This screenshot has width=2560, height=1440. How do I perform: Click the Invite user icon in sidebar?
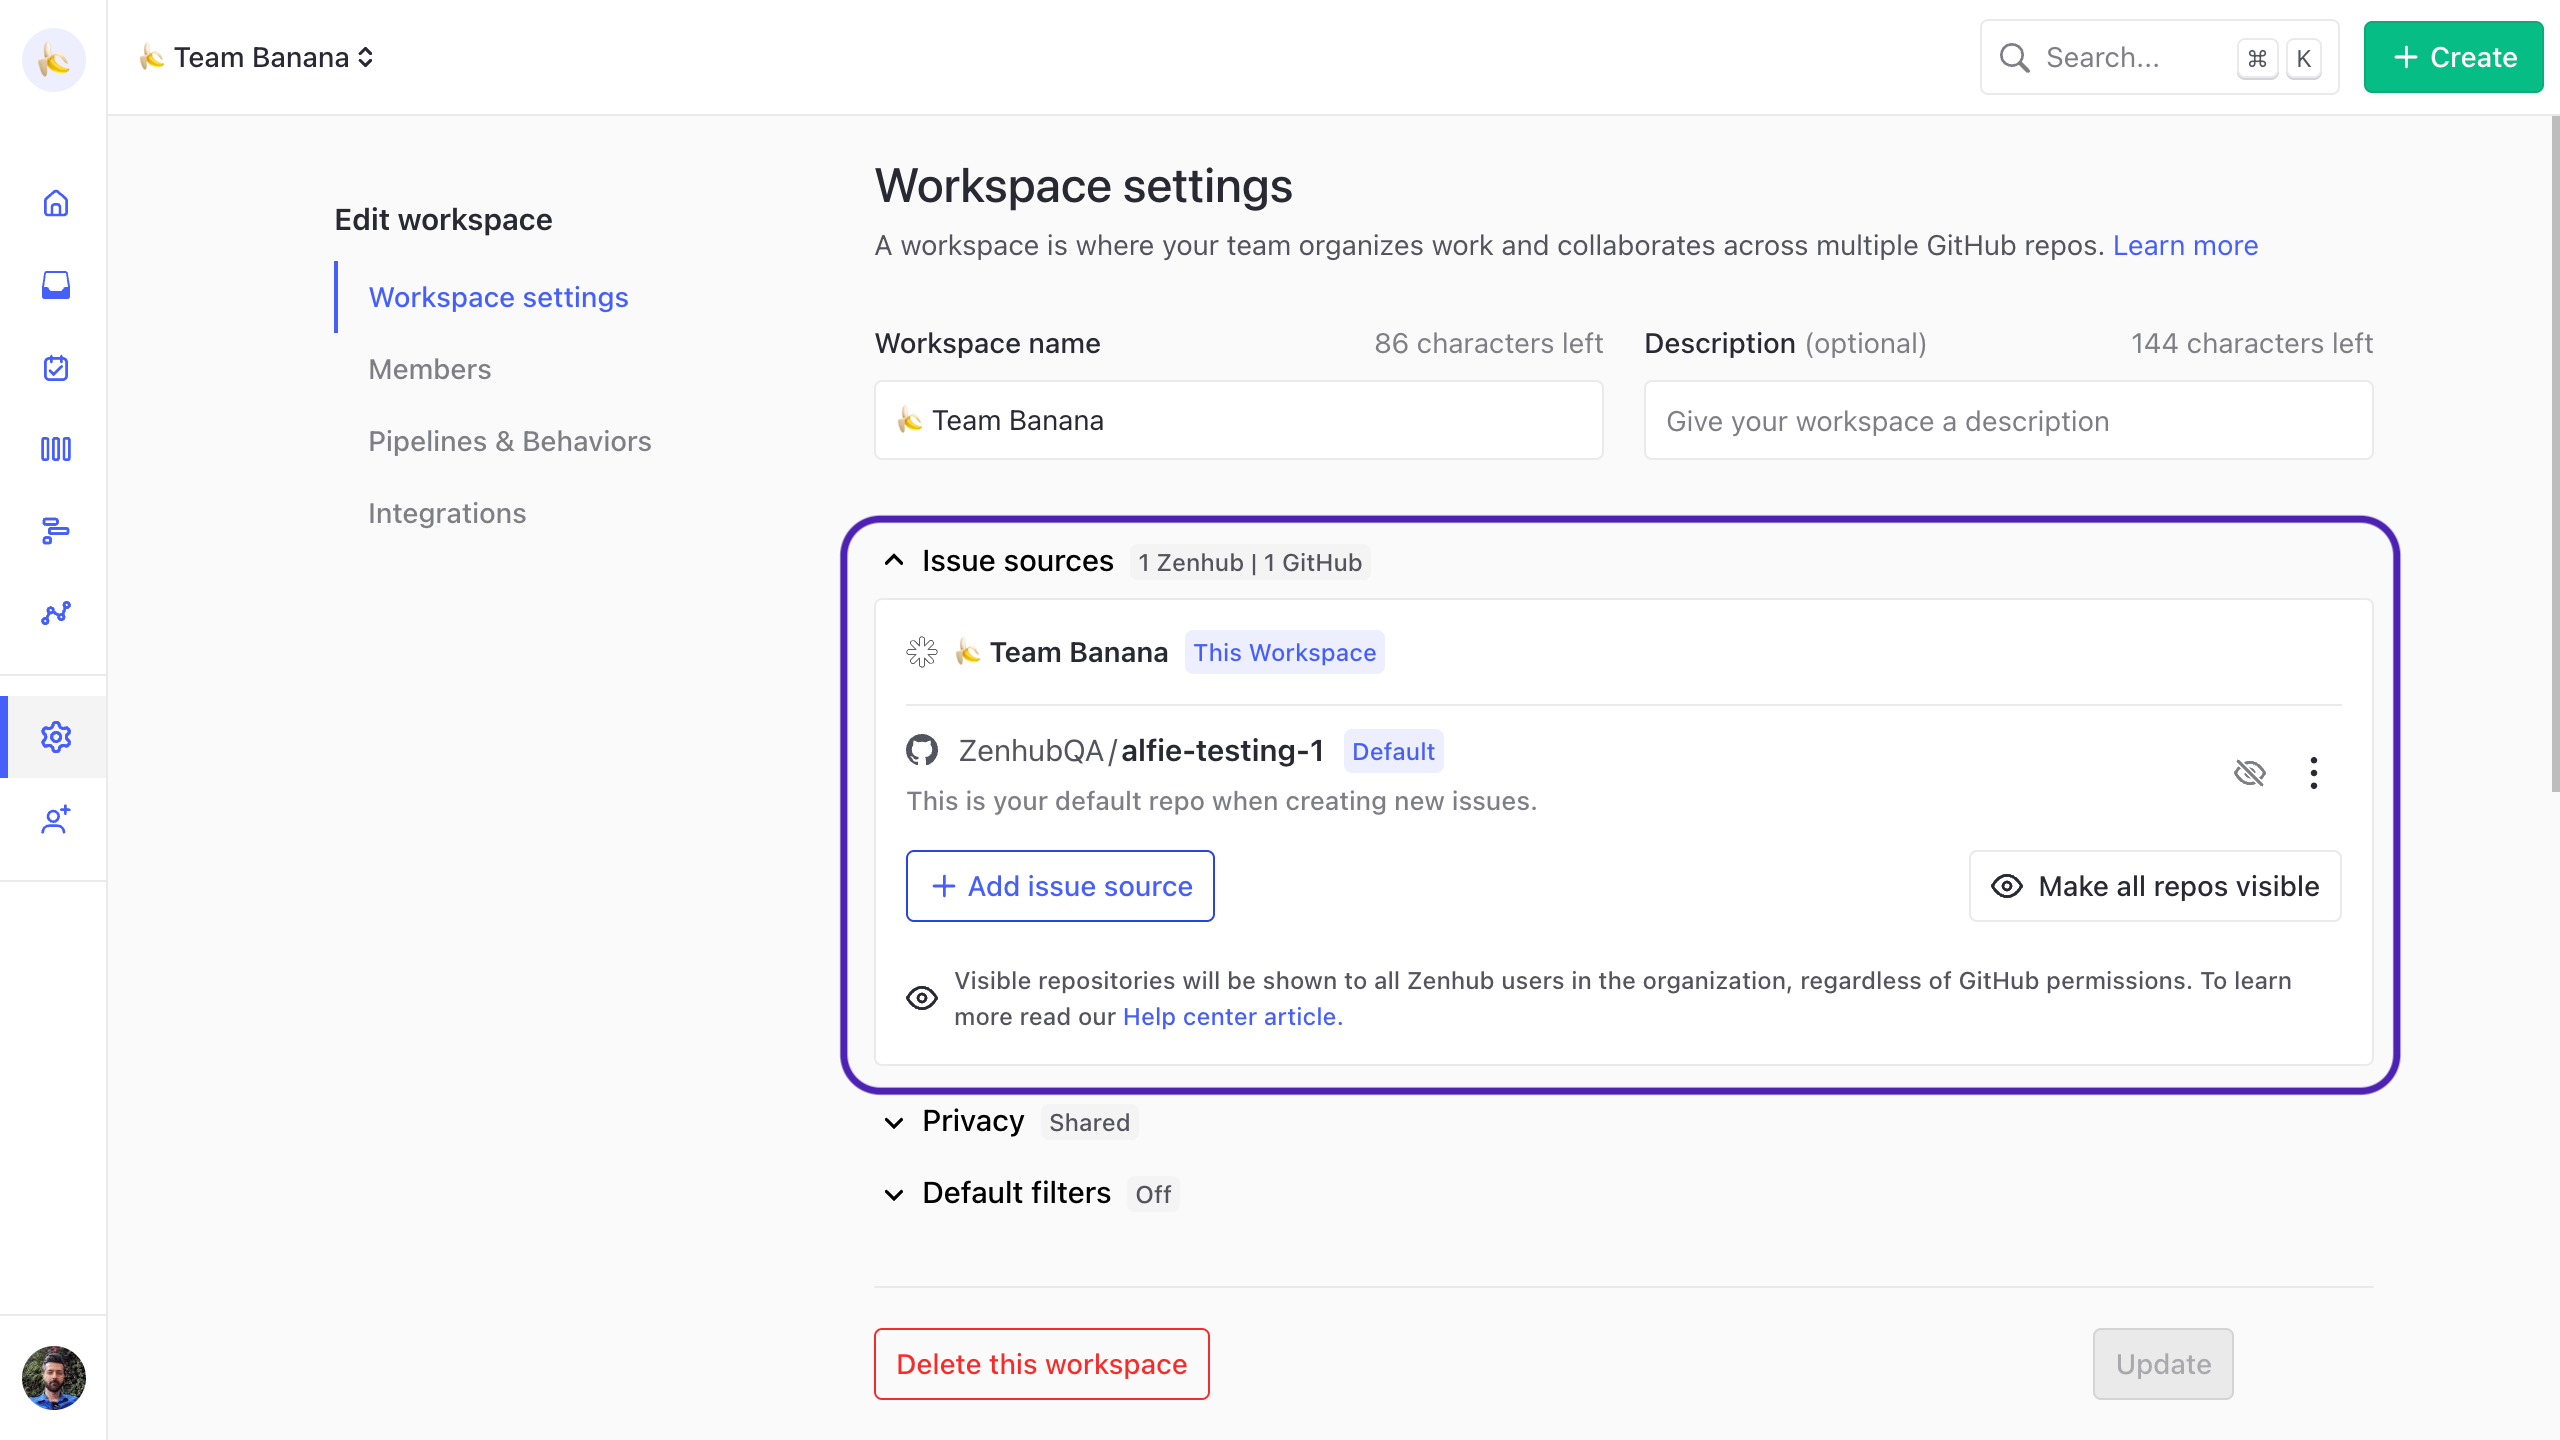point(56,819)
